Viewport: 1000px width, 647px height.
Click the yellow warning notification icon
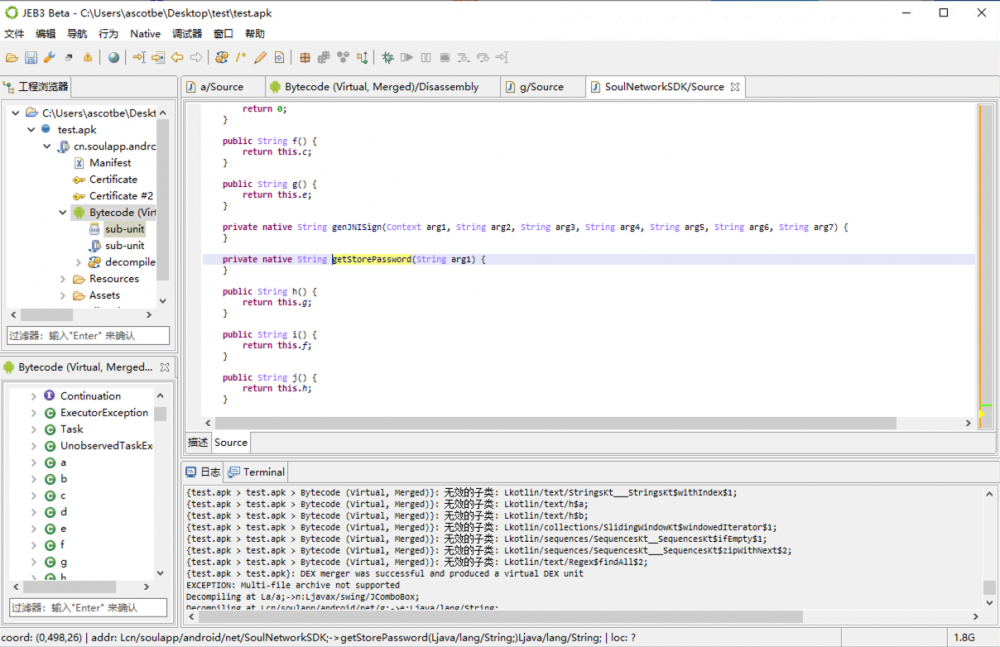coord(88,58)
